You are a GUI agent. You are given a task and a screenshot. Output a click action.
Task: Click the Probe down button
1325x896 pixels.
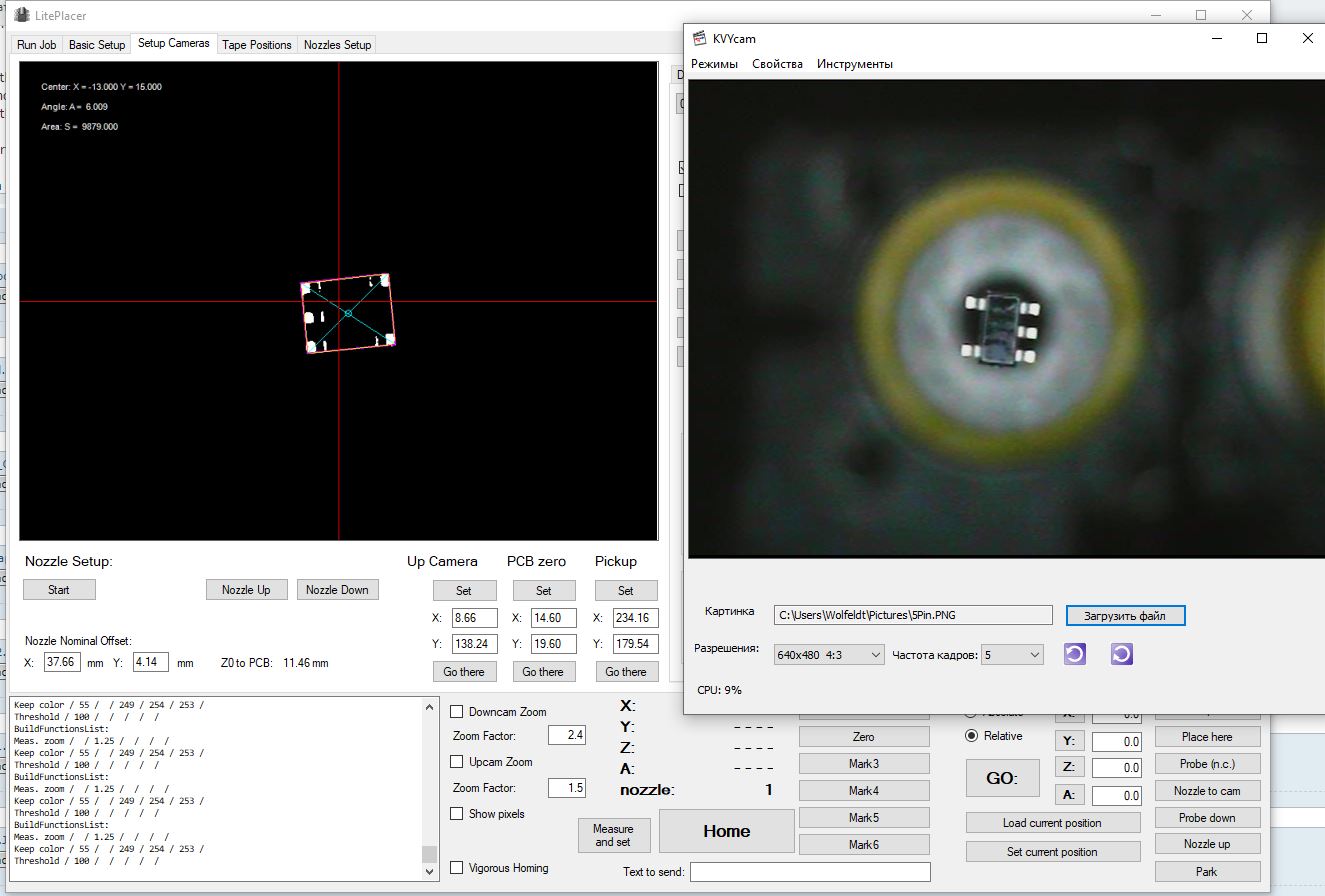click(x=1207, y=818)
